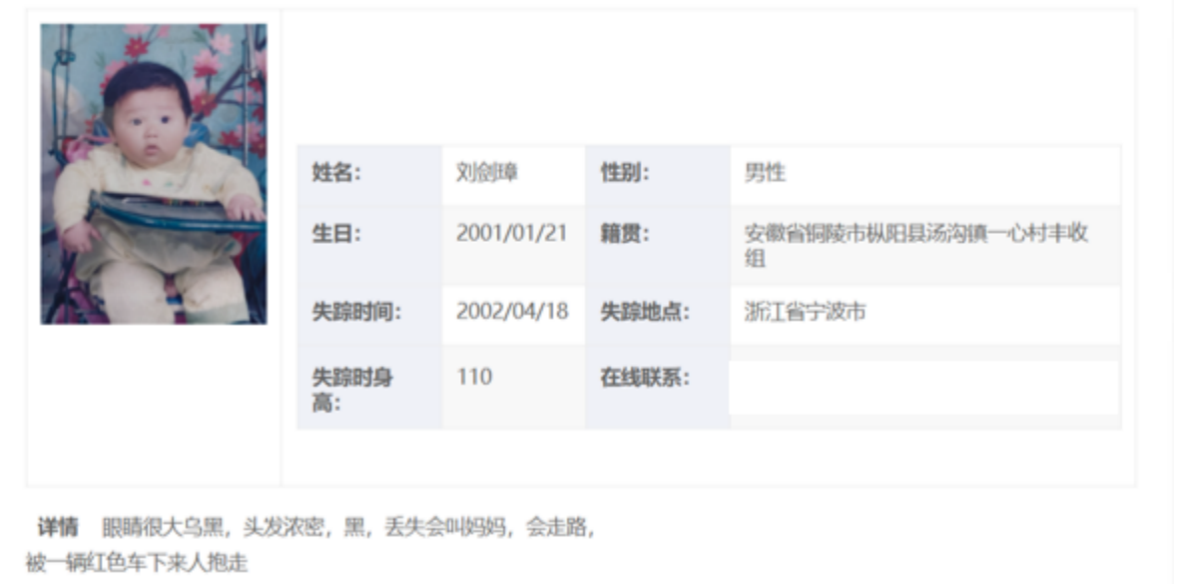This screenshot has height=586, width=1178.
Task: Select the missing date 2002/04/18
Action: pyautogui.click(x=512, y=311)
